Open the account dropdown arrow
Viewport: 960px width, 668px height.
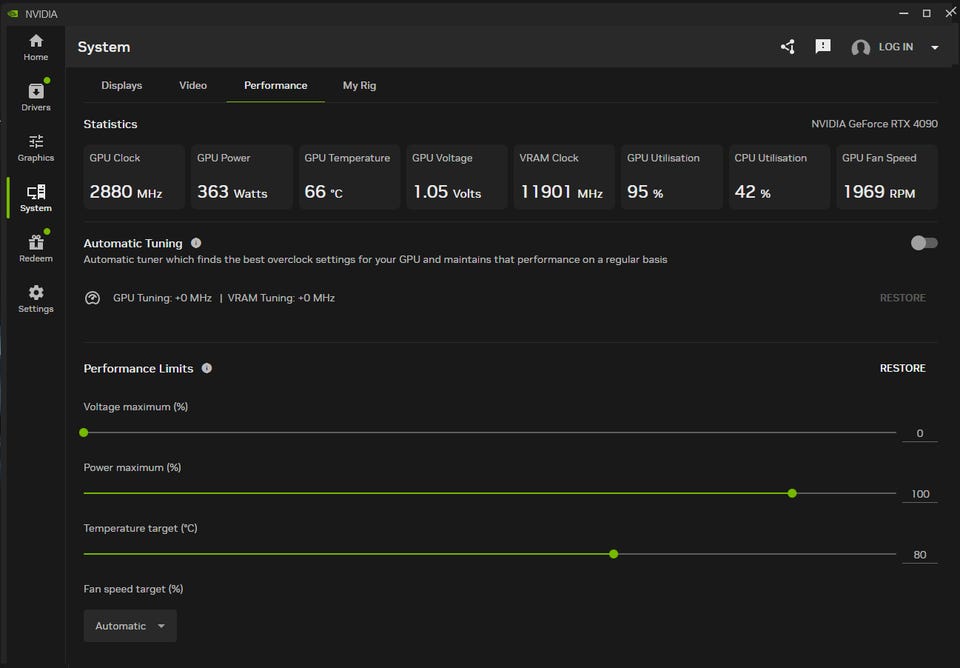click(x=935, y=48)
